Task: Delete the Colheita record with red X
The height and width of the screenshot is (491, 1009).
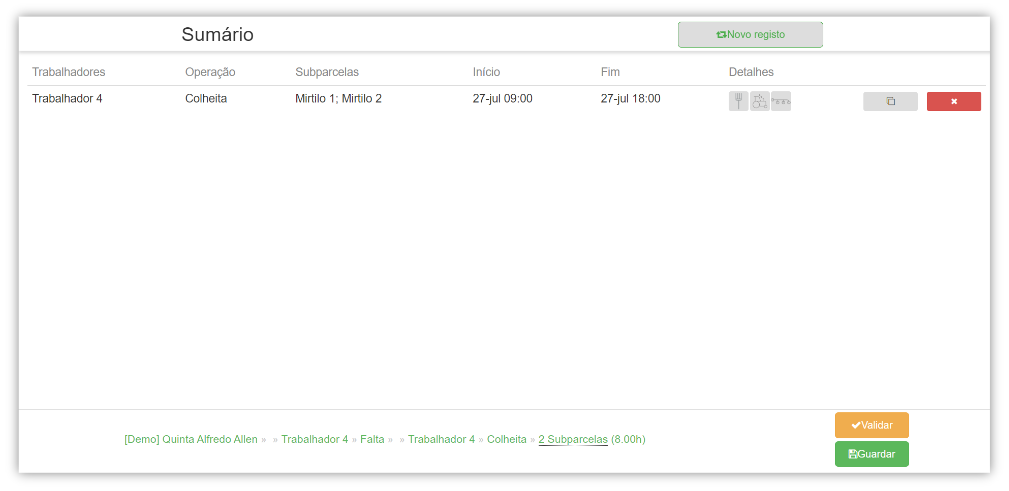Action: 954,102
